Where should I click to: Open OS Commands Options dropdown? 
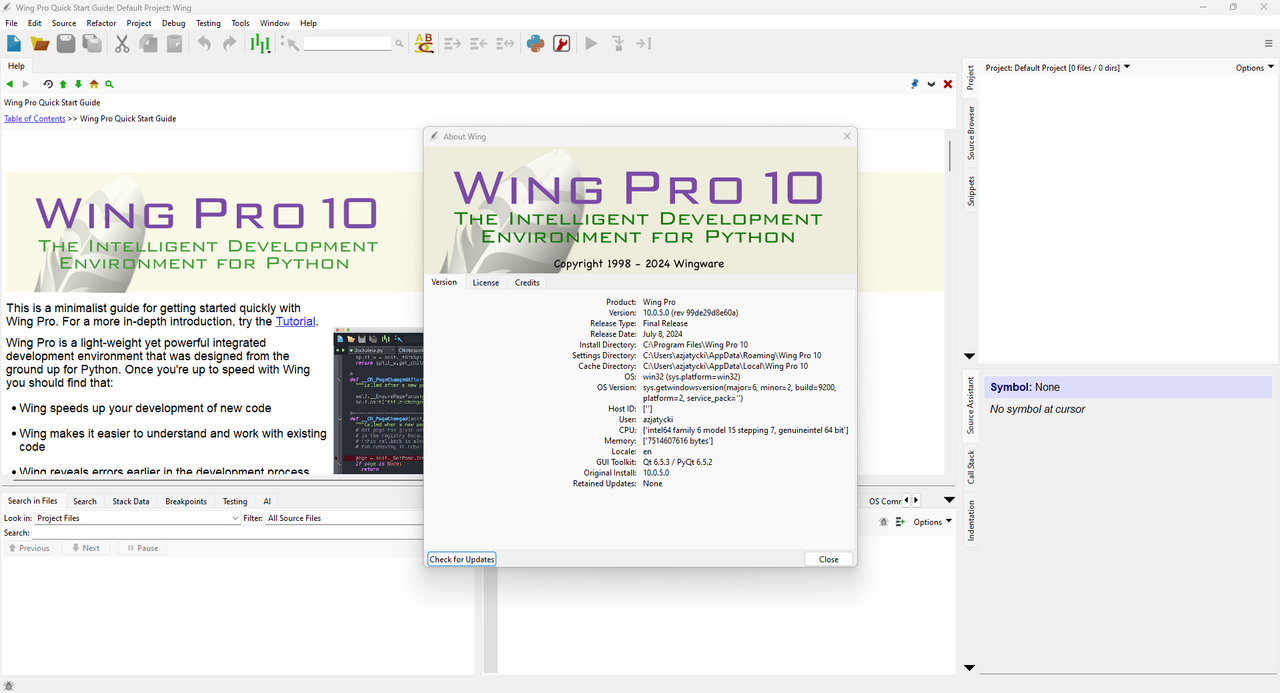tap(932, 522)
